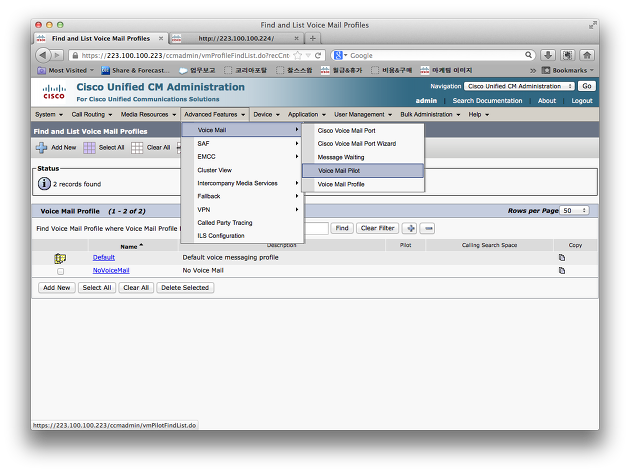Close the http://223.100.100.224/ tab
Viewport: 630px width, 473px height.
click(x=297, y=38)
